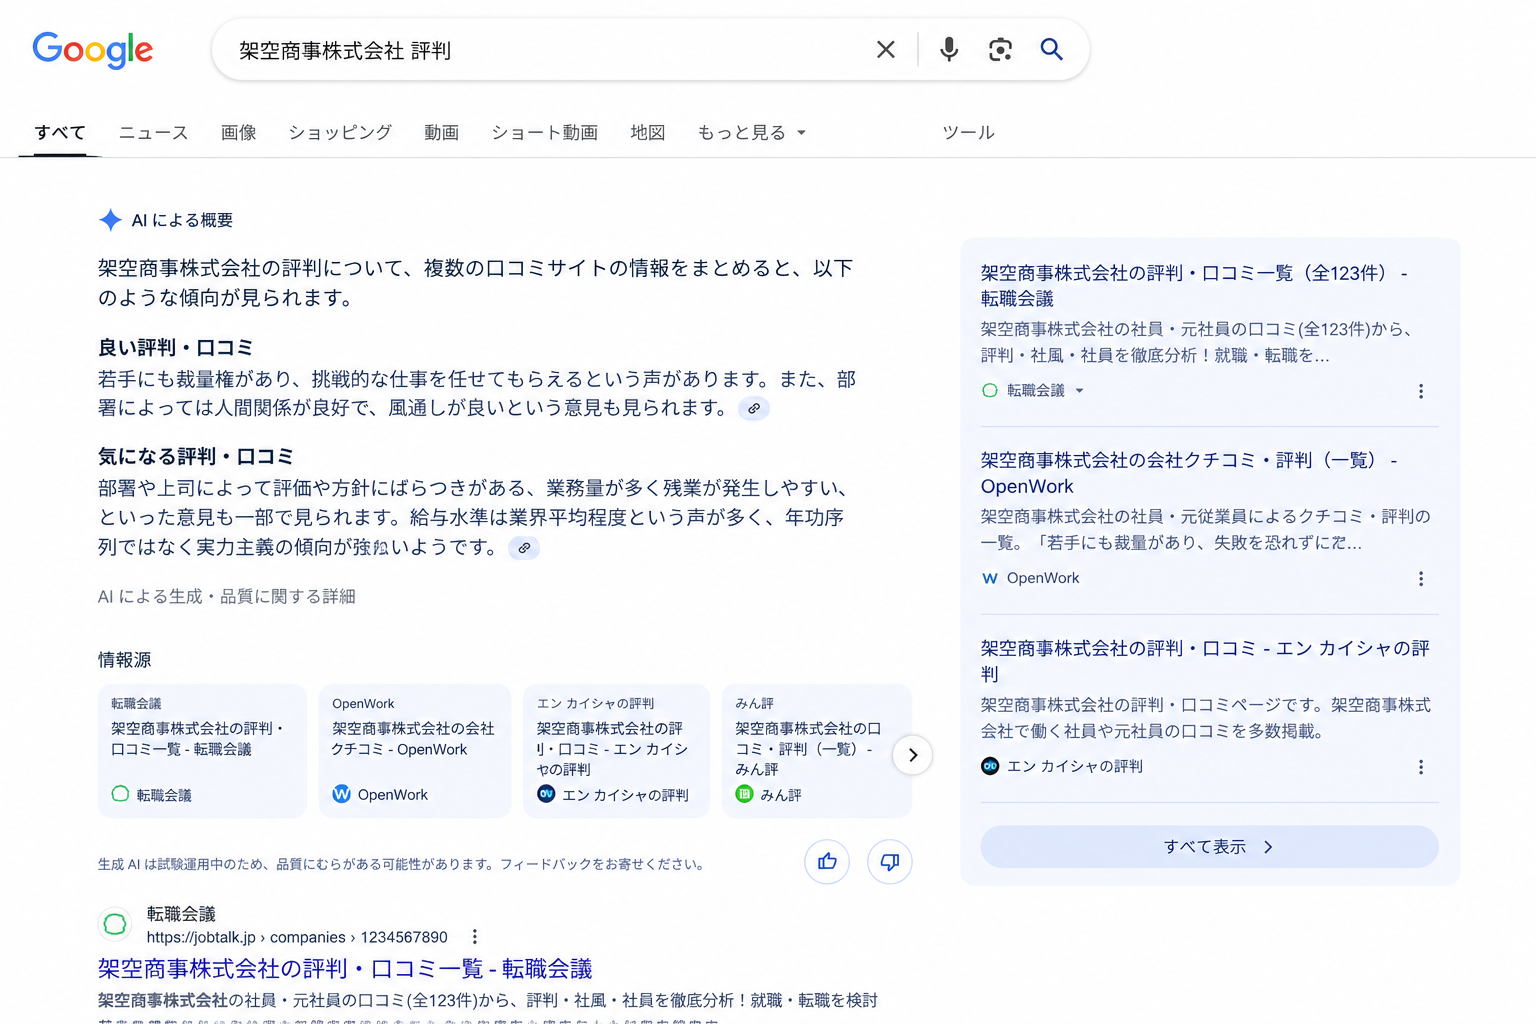Give thumbs down feedback on AI overview

(x=889, y=862)
